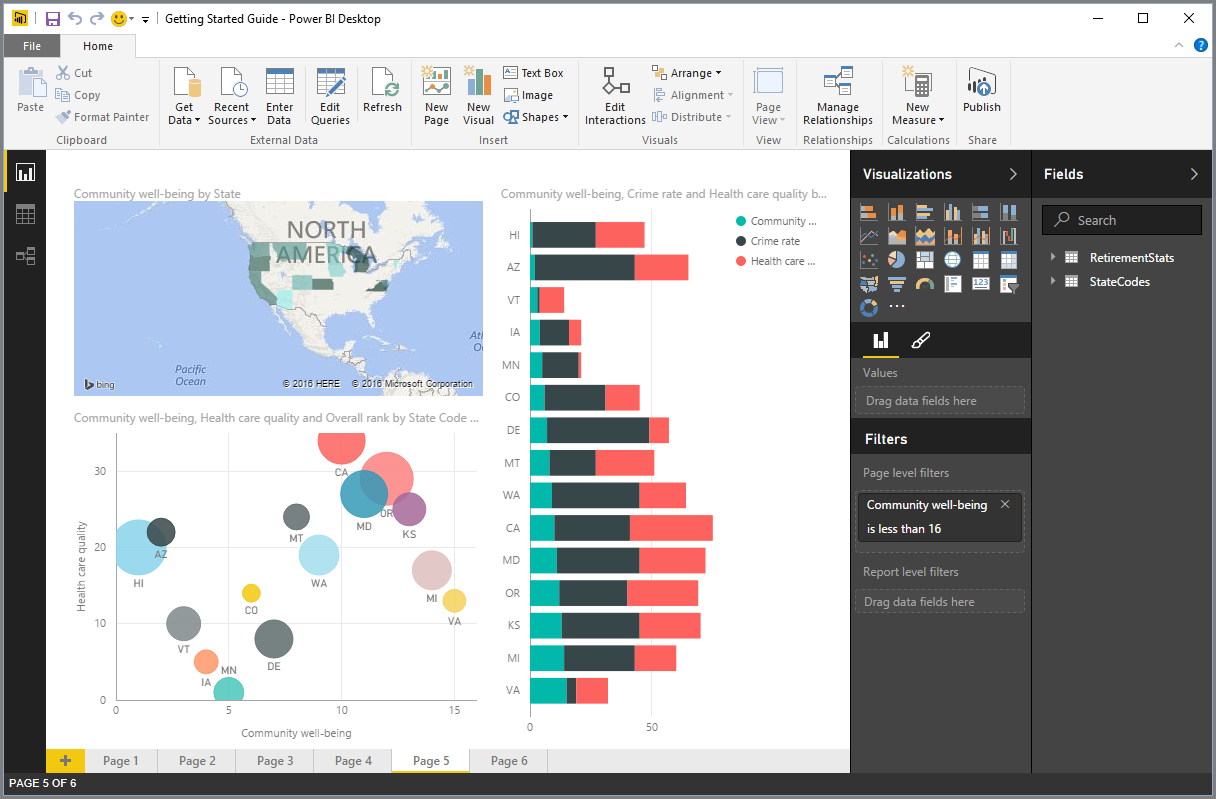1216x799 pixels.
Task: Open the Format paintbrush pane
Action: click(x=921, y=341)
